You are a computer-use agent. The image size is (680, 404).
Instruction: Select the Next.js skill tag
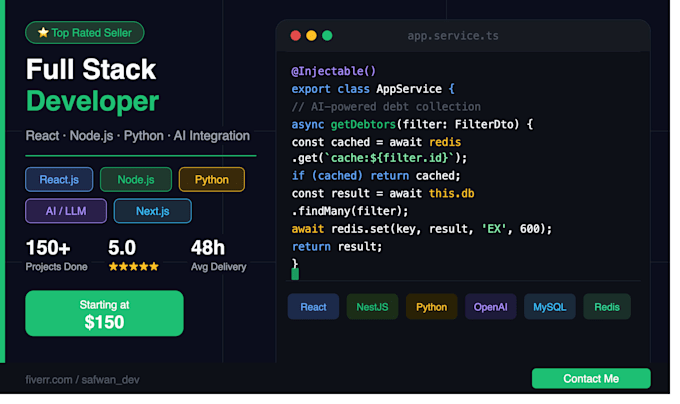[x=153, y=211]
